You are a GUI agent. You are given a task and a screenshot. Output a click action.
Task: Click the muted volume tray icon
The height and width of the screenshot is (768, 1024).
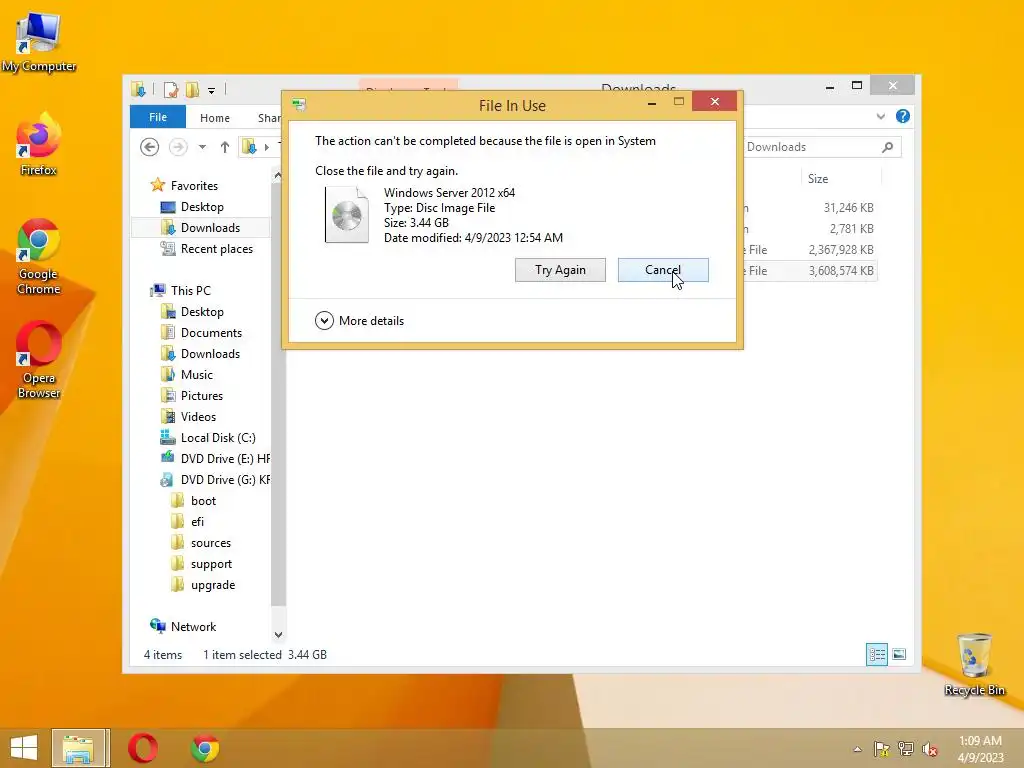pyautogui.click(x=929, y=749)
